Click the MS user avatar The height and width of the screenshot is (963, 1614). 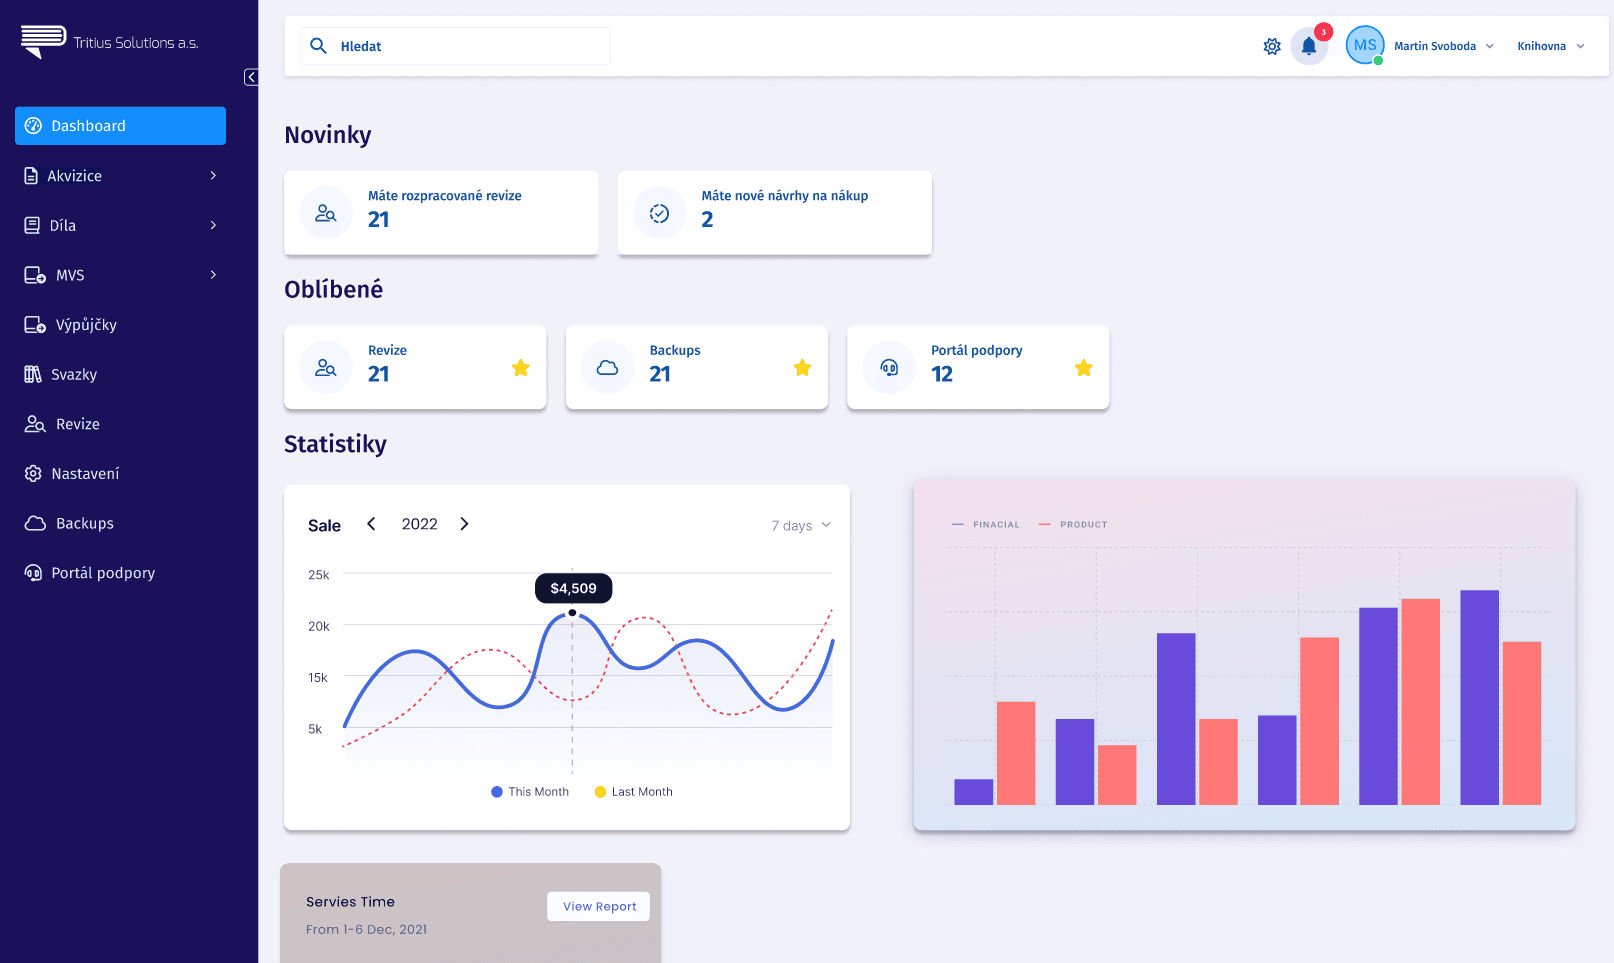(x=1365, y=45)
